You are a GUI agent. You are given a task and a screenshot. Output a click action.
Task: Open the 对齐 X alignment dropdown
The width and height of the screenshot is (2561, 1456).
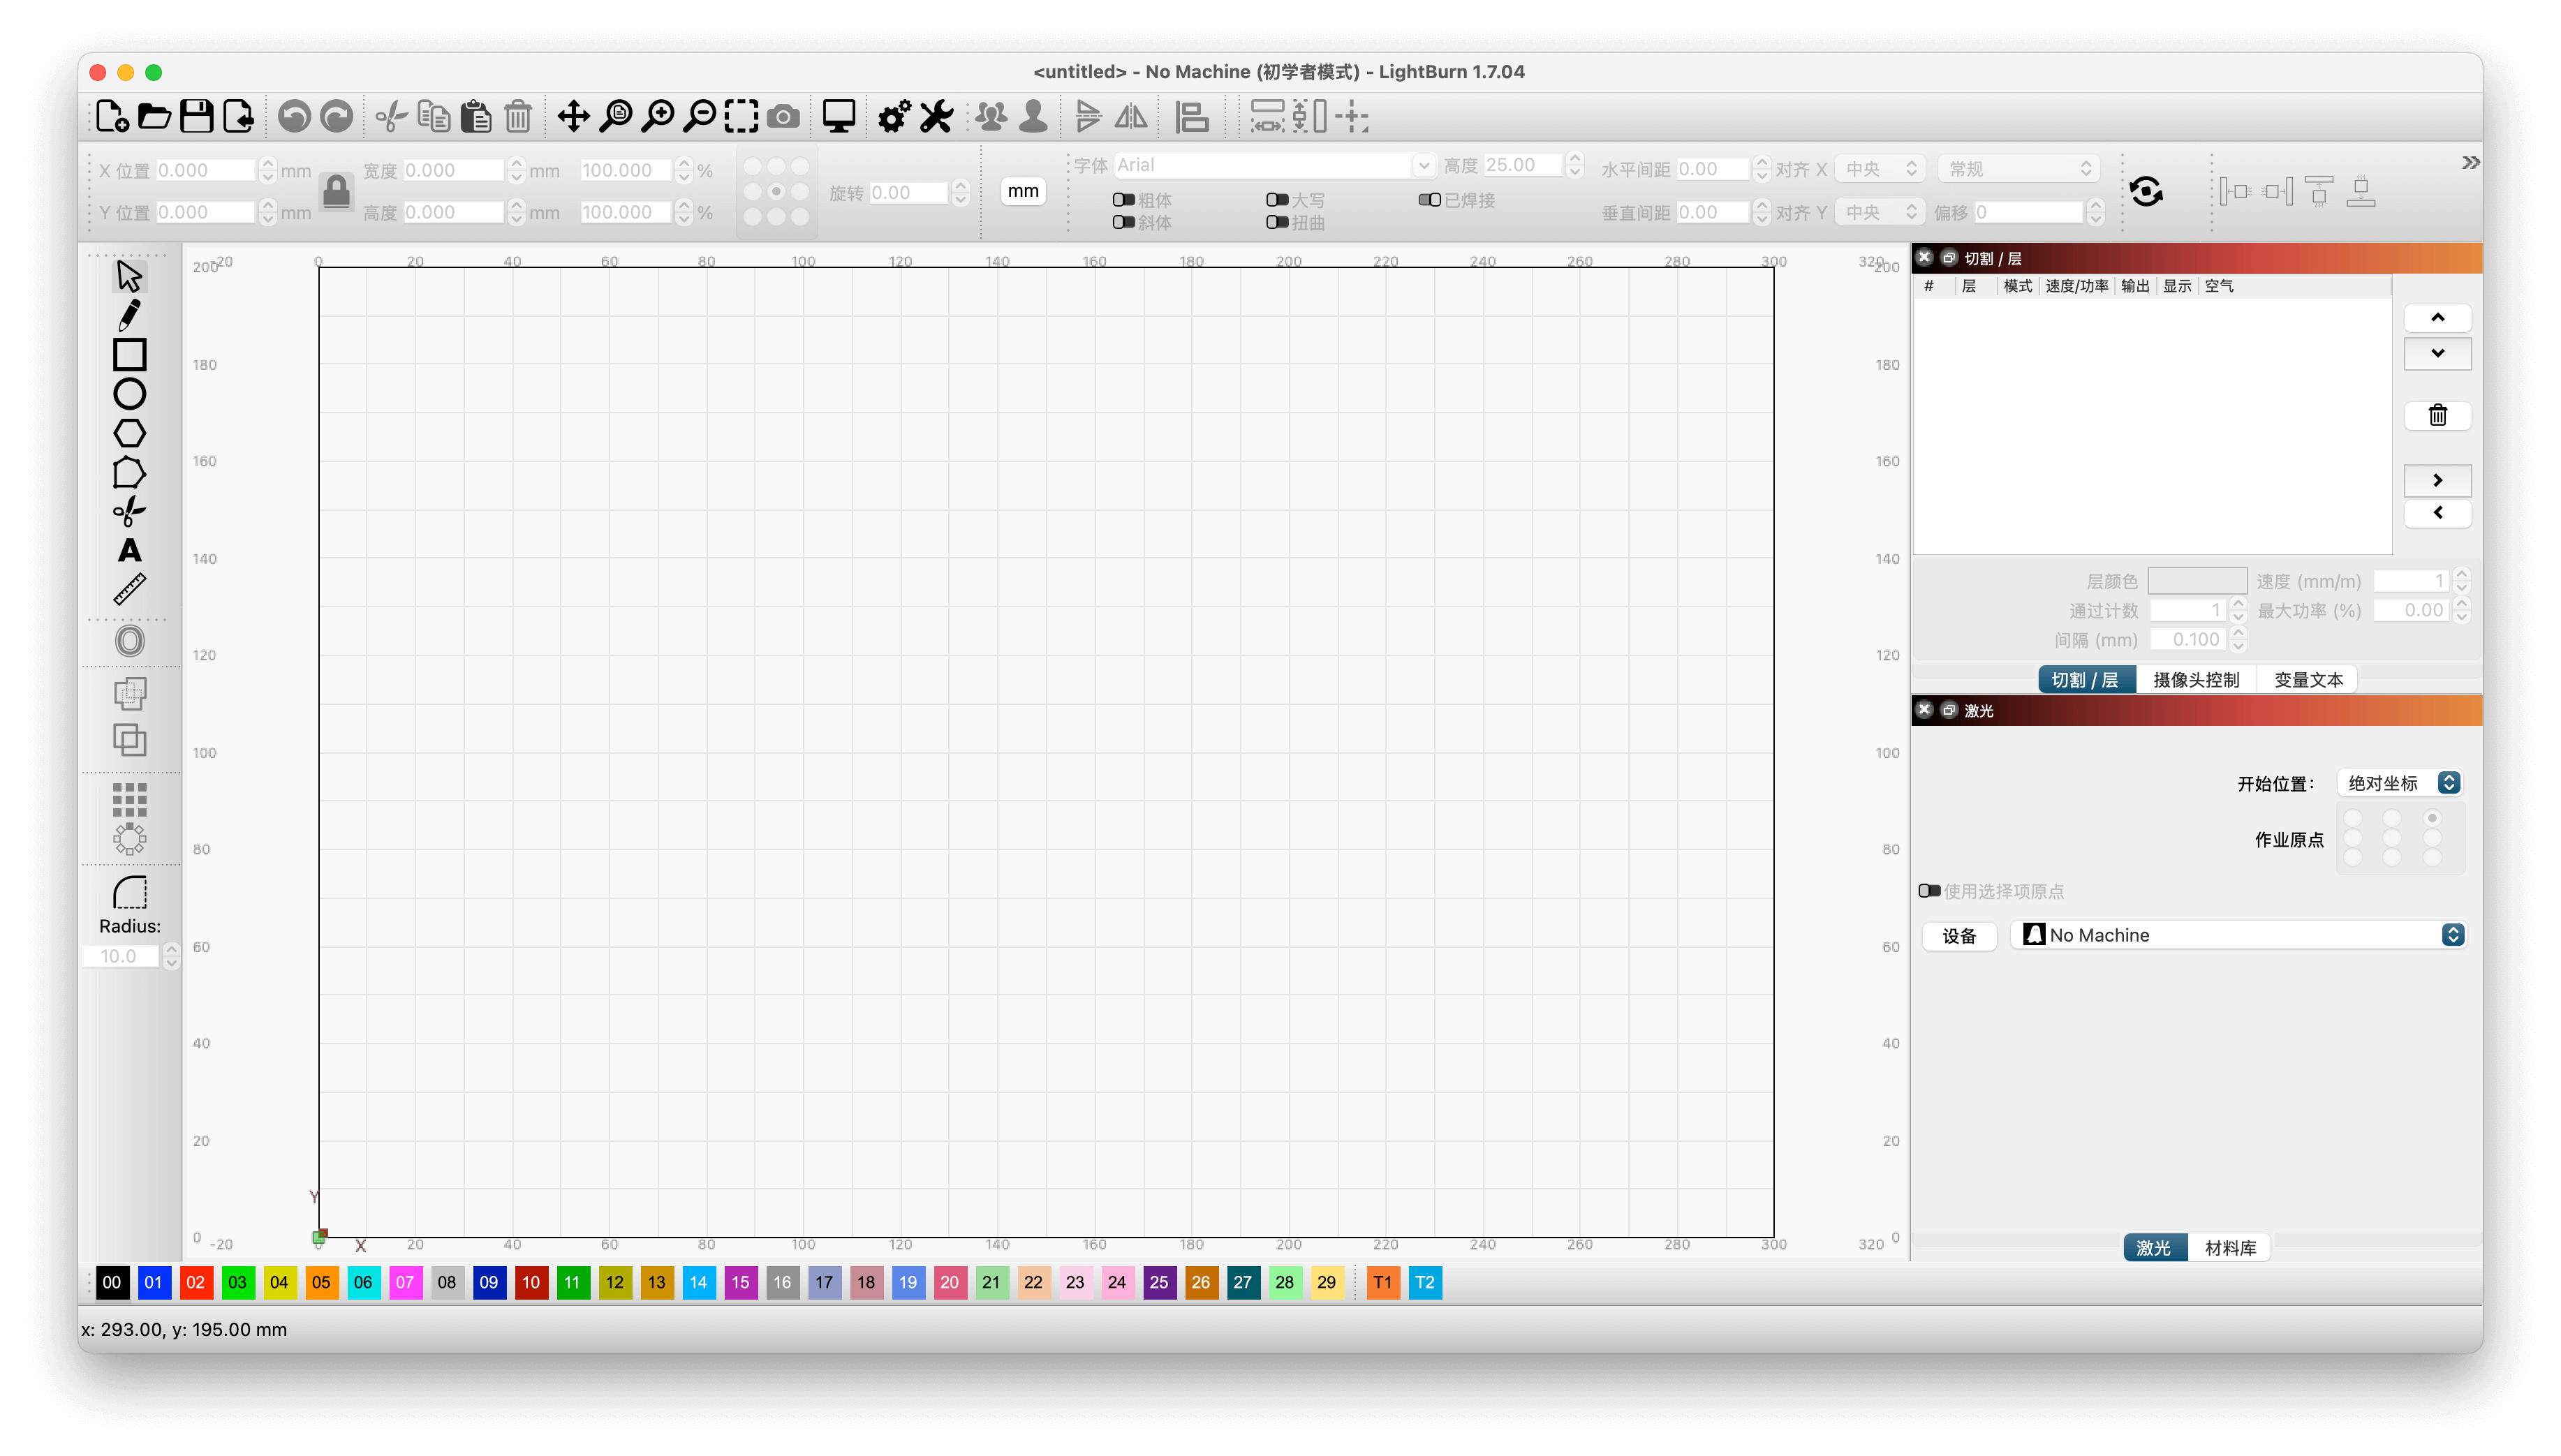1880,169
